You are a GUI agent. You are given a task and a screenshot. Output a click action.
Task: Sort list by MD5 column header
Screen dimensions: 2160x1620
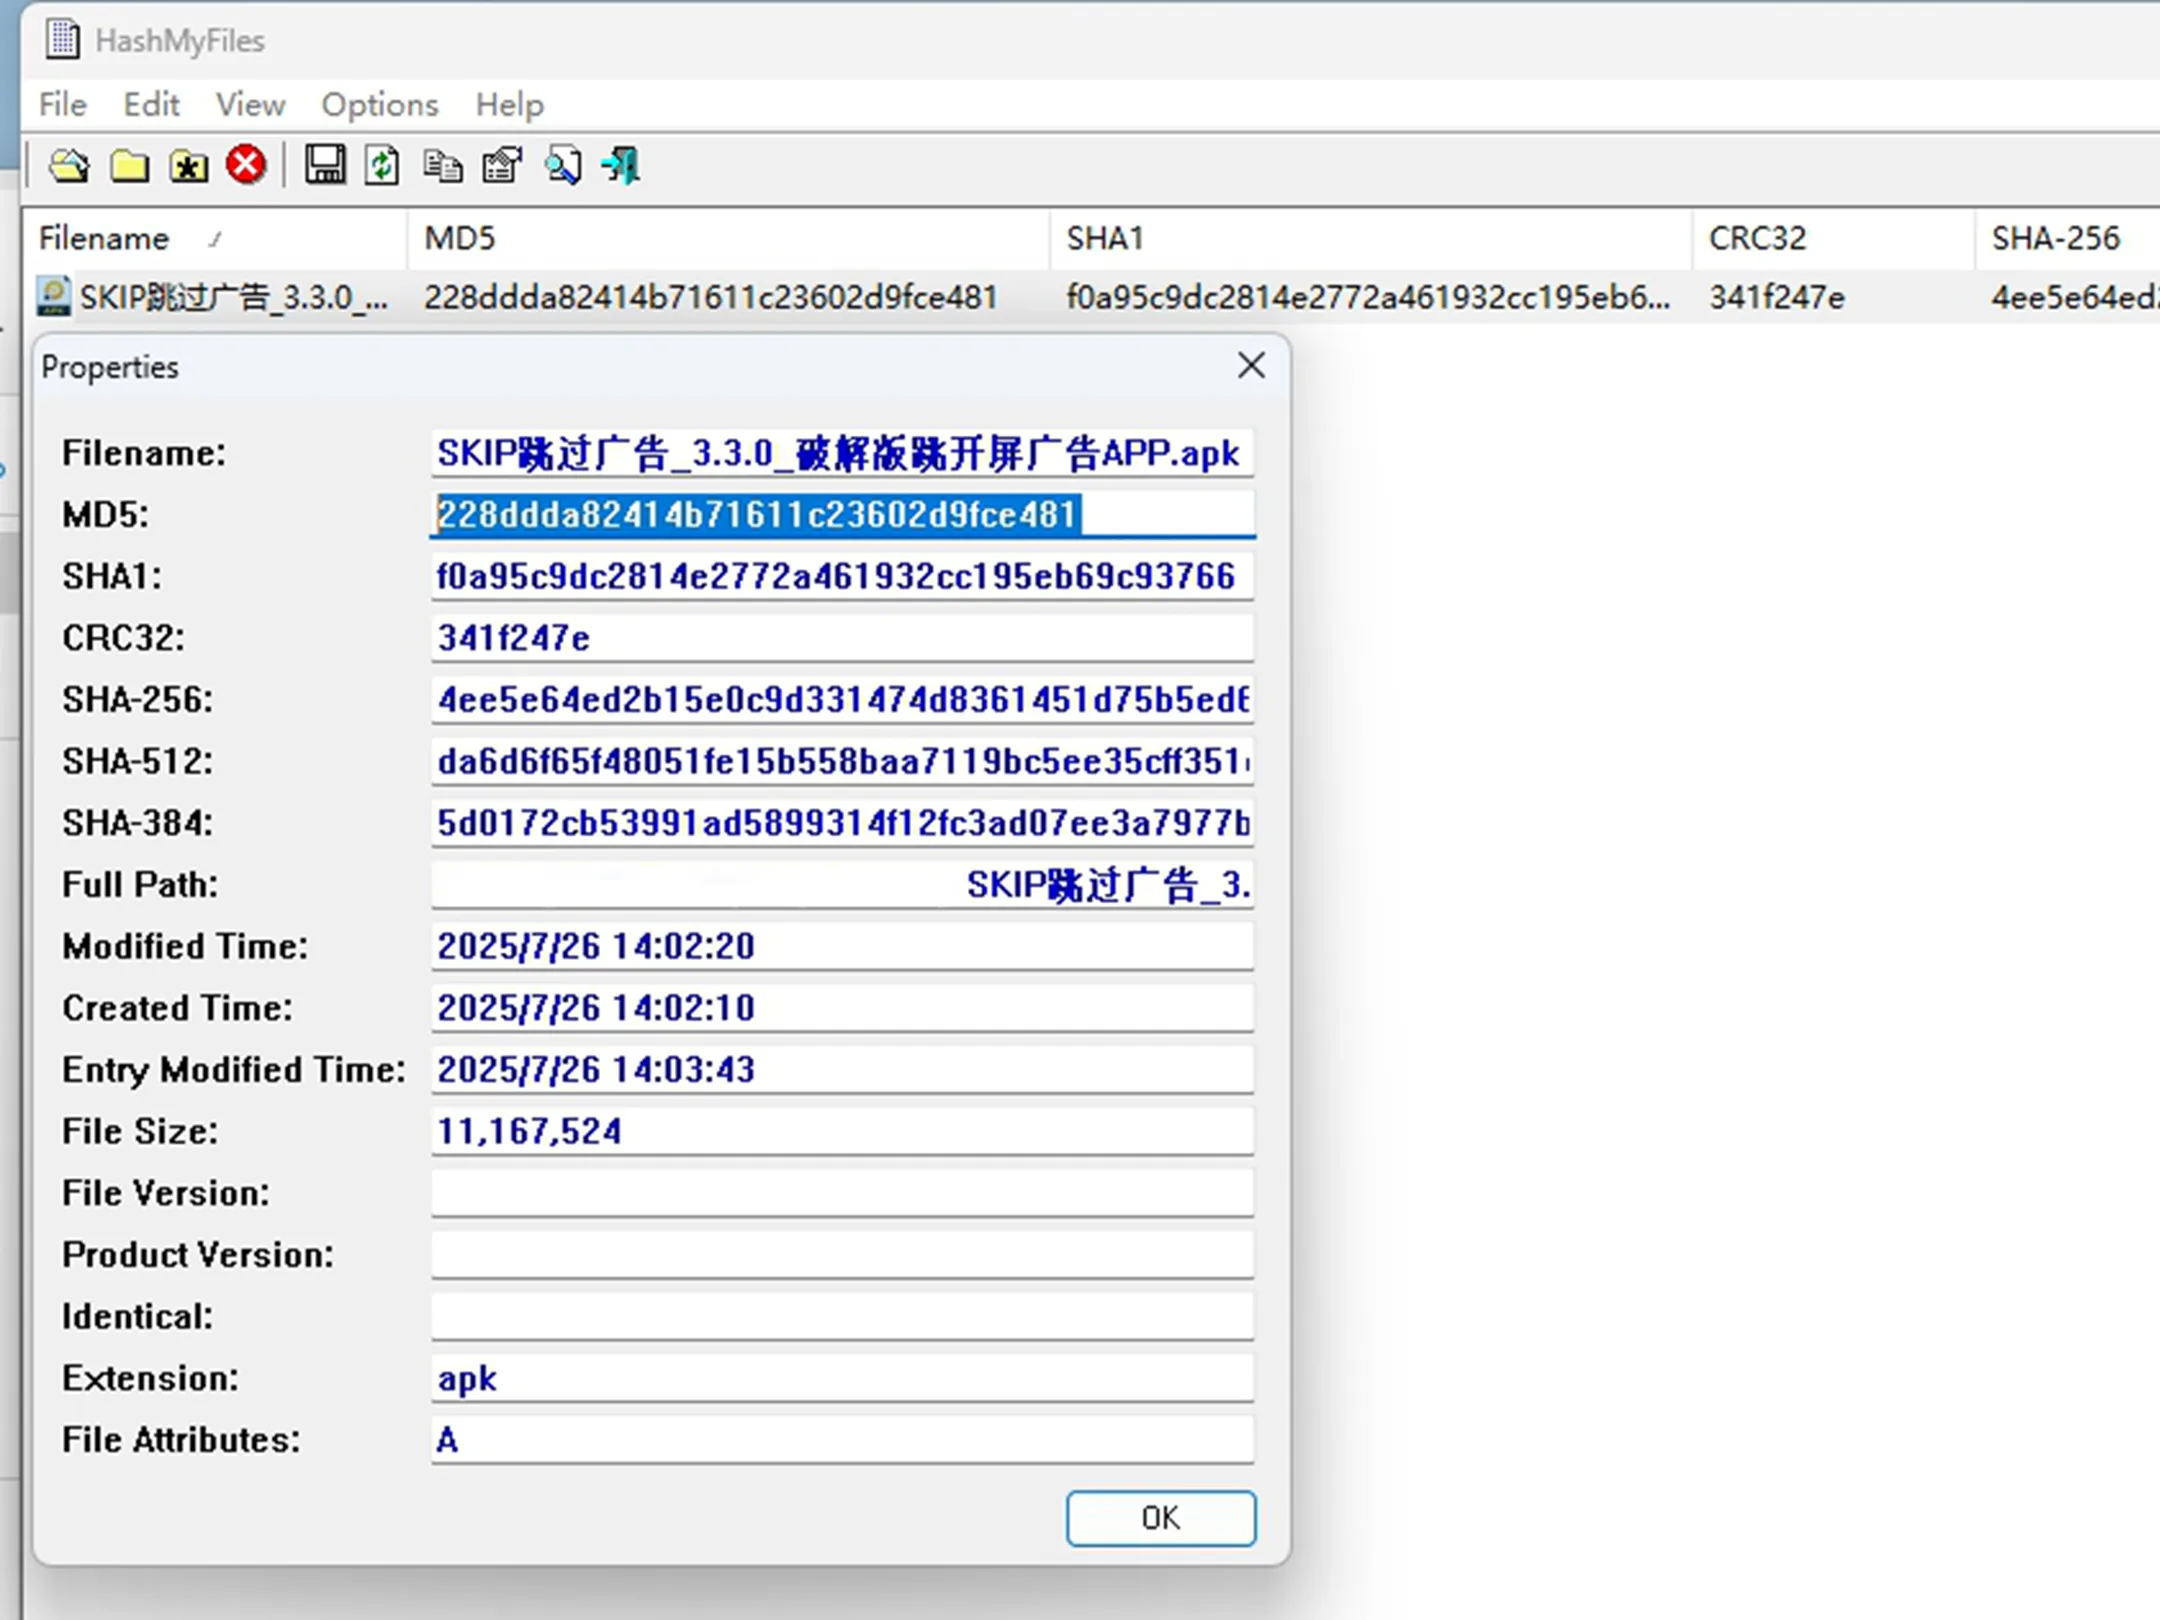(729, 238)
